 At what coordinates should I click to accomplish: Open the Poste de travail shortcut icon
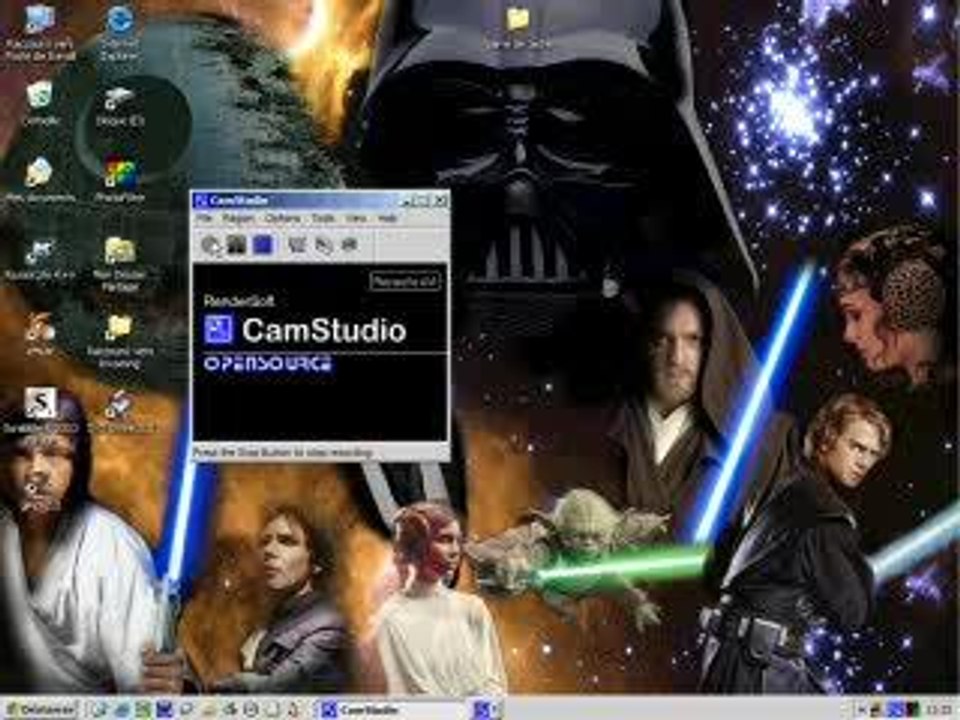point(40,32)
